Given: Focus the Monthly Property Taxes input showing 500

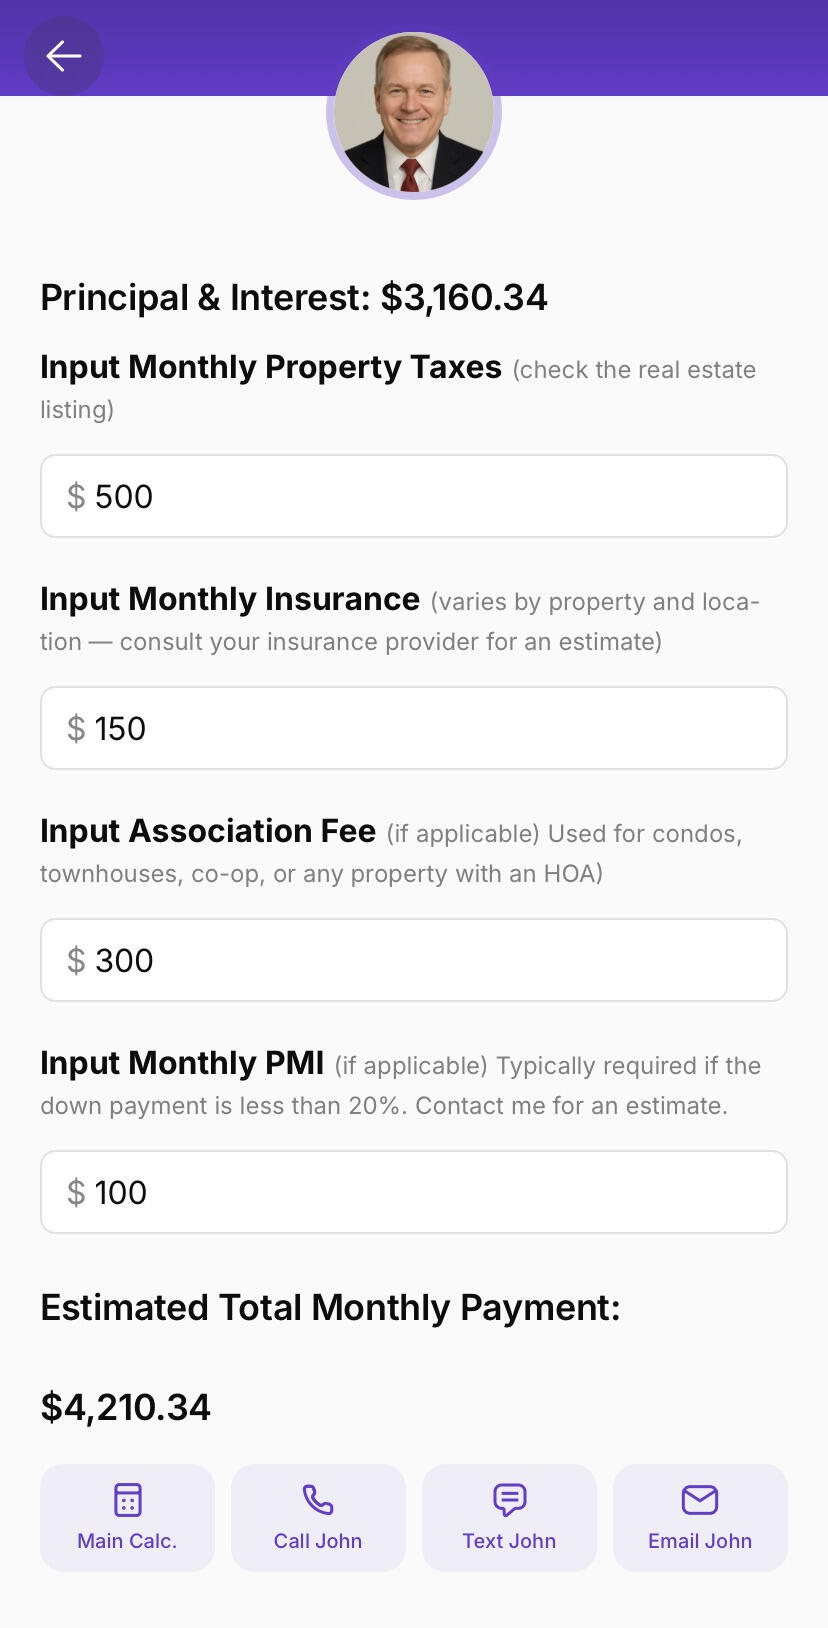Looking at the screenshot, I should 440,497.
